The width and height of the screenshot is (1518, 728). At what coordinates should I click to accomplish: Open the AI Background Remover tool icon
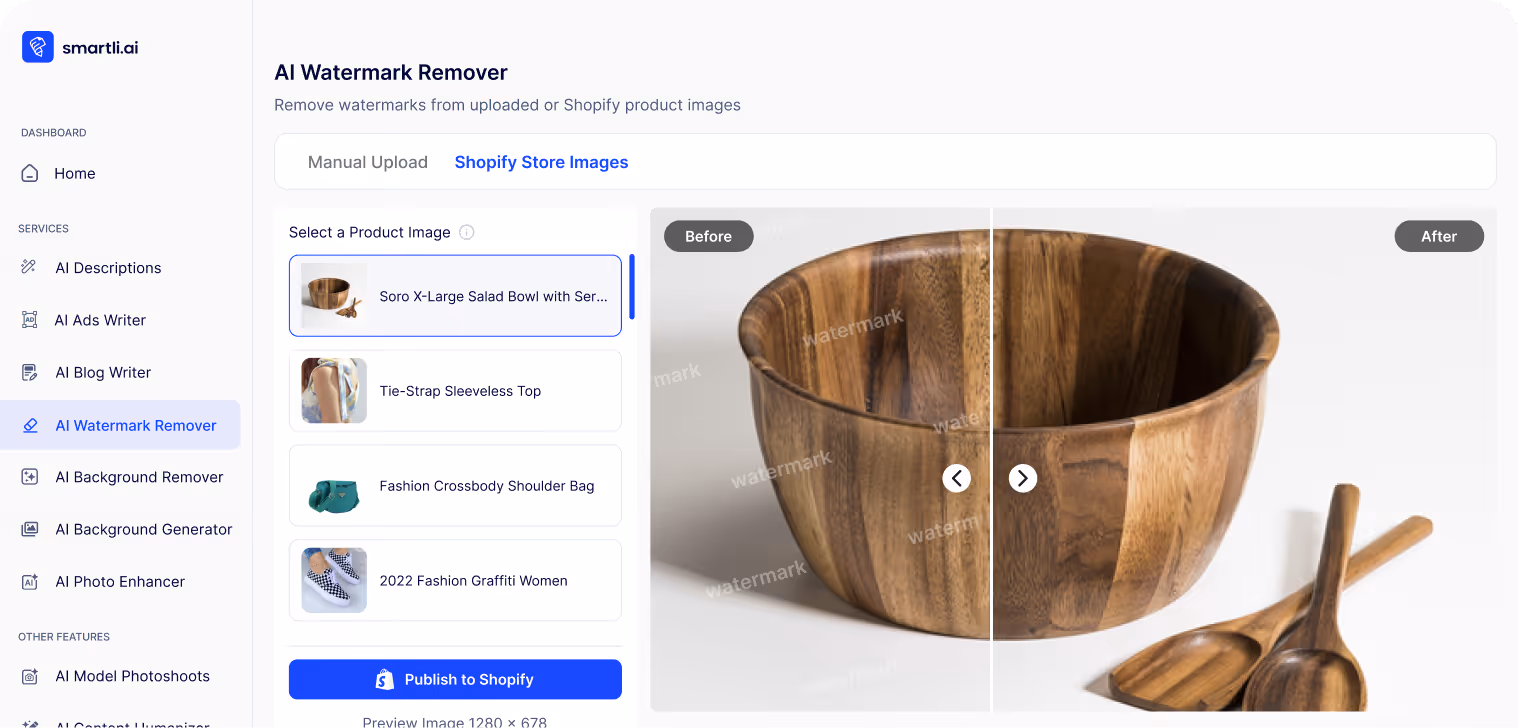click(x=29, y=477)
